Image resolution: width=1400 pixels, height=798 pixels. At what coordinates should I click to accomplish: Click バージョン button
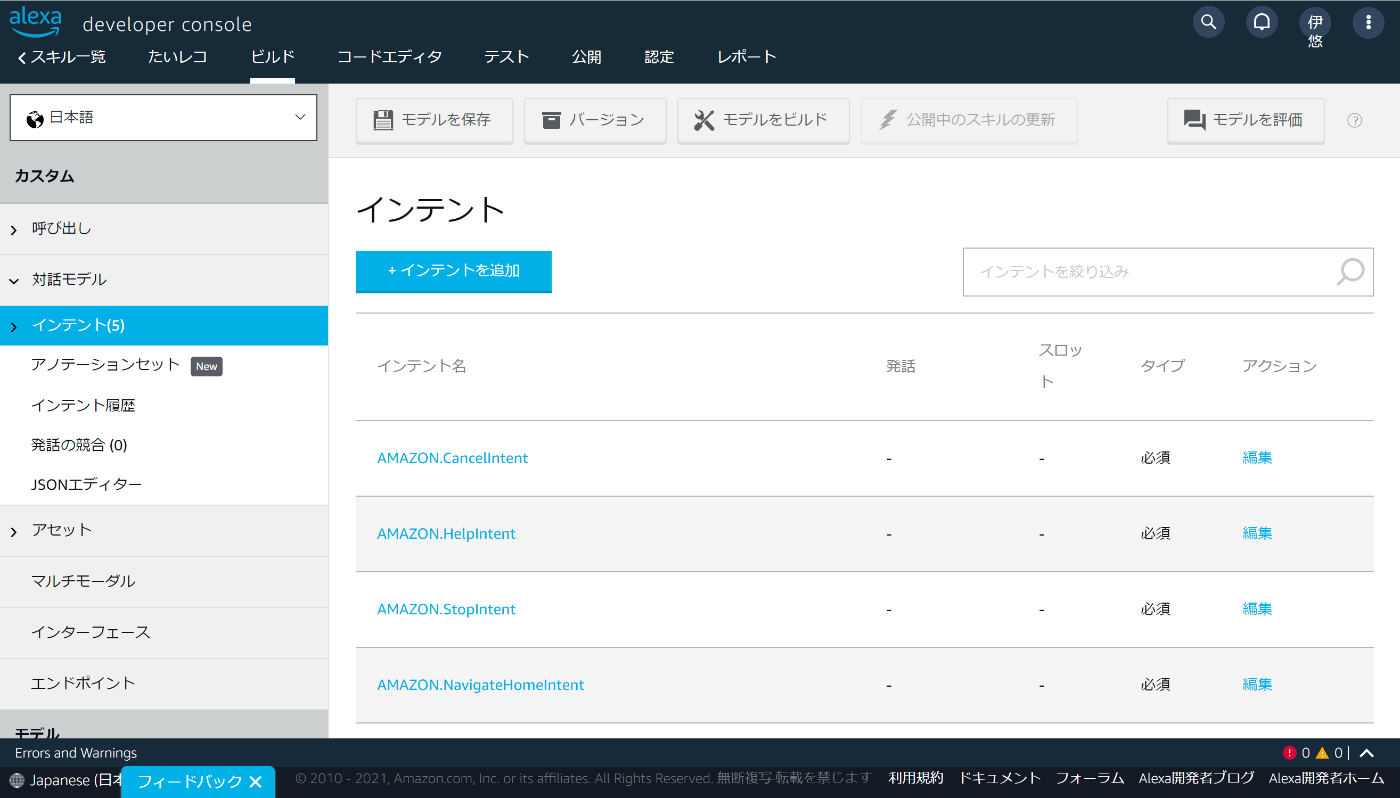click(x=595, y=120)
